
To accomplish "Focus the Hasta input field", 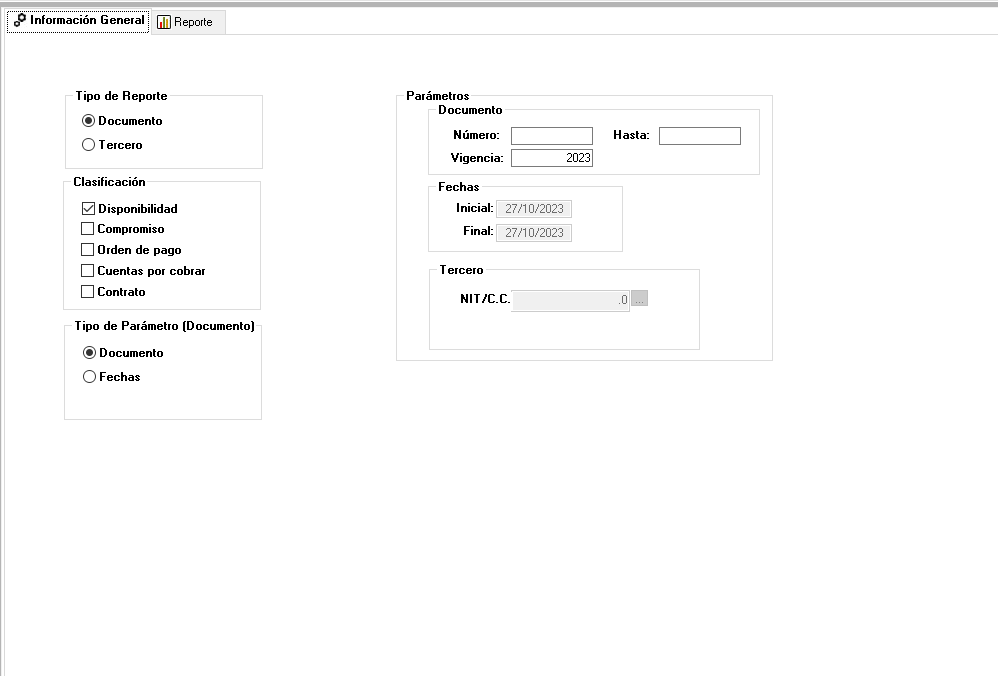I will [x=699, y=136].
